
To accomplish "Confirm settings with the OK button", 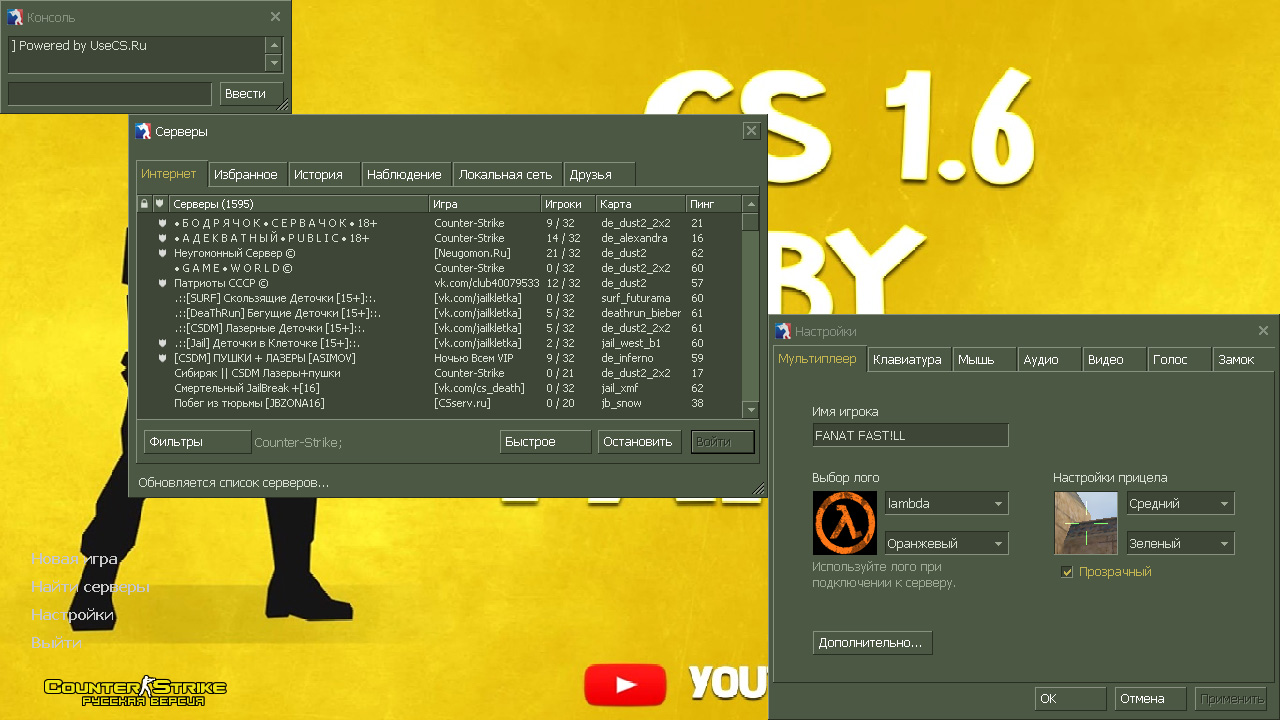I will point(1070,699).
